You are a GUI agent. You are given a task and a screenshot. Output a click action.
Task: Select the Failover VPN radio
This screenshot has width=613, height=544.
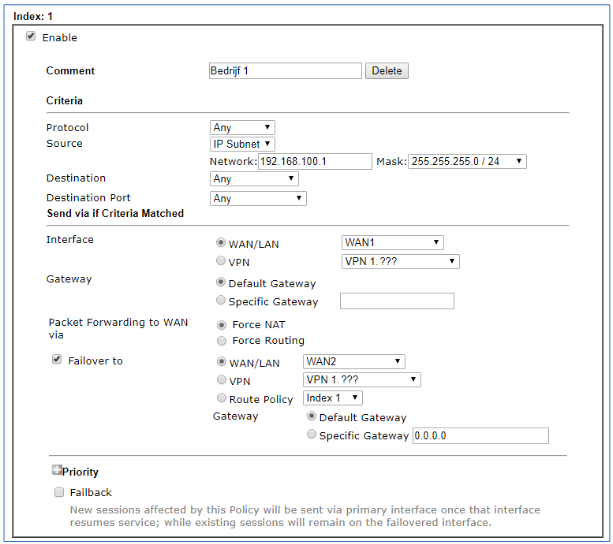click(x=222, y=379)
